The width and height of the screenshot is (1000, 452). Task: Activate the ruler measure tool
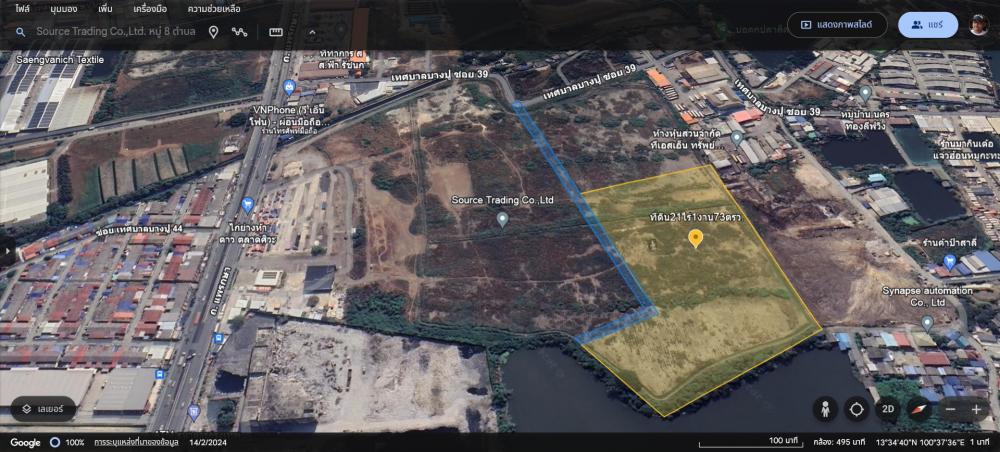point(276,32)
